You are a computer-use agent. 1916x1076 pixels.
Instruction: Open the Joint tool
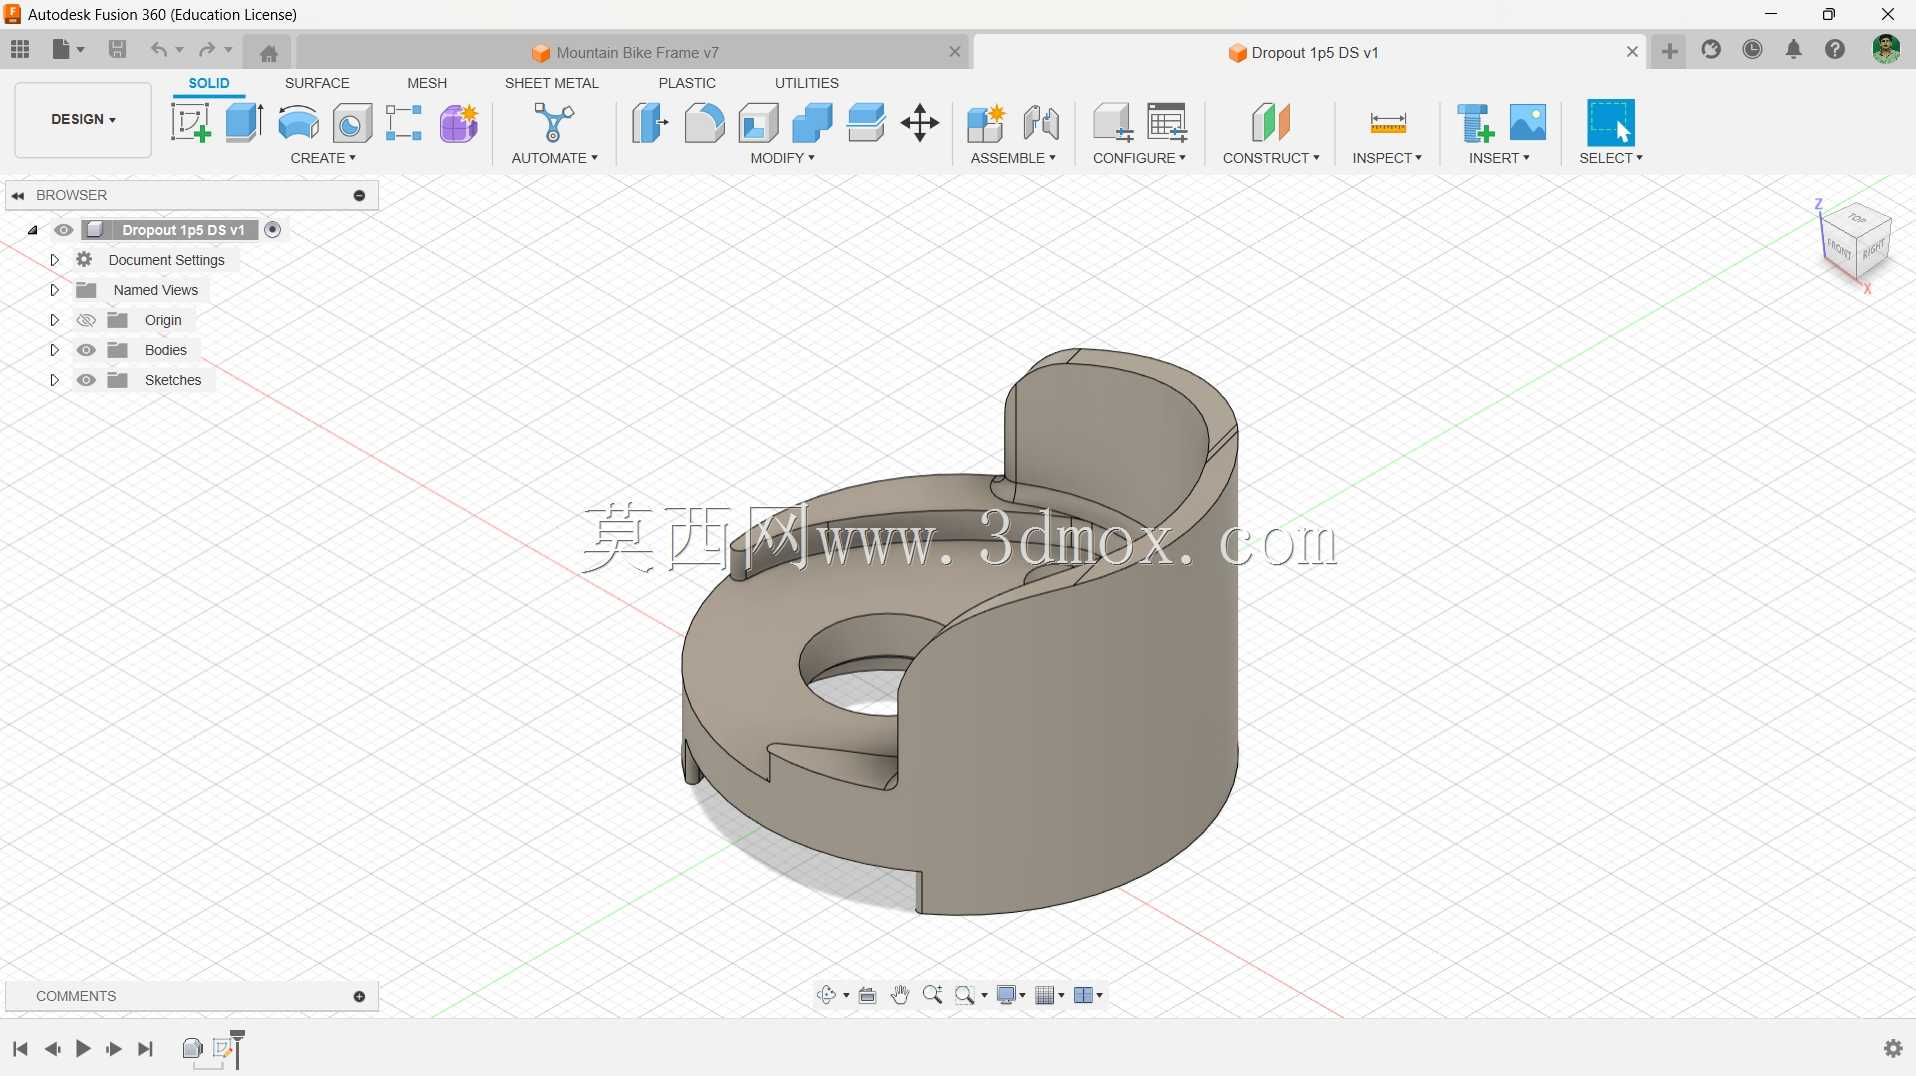pyautogui.click(x=1041, y=123)
